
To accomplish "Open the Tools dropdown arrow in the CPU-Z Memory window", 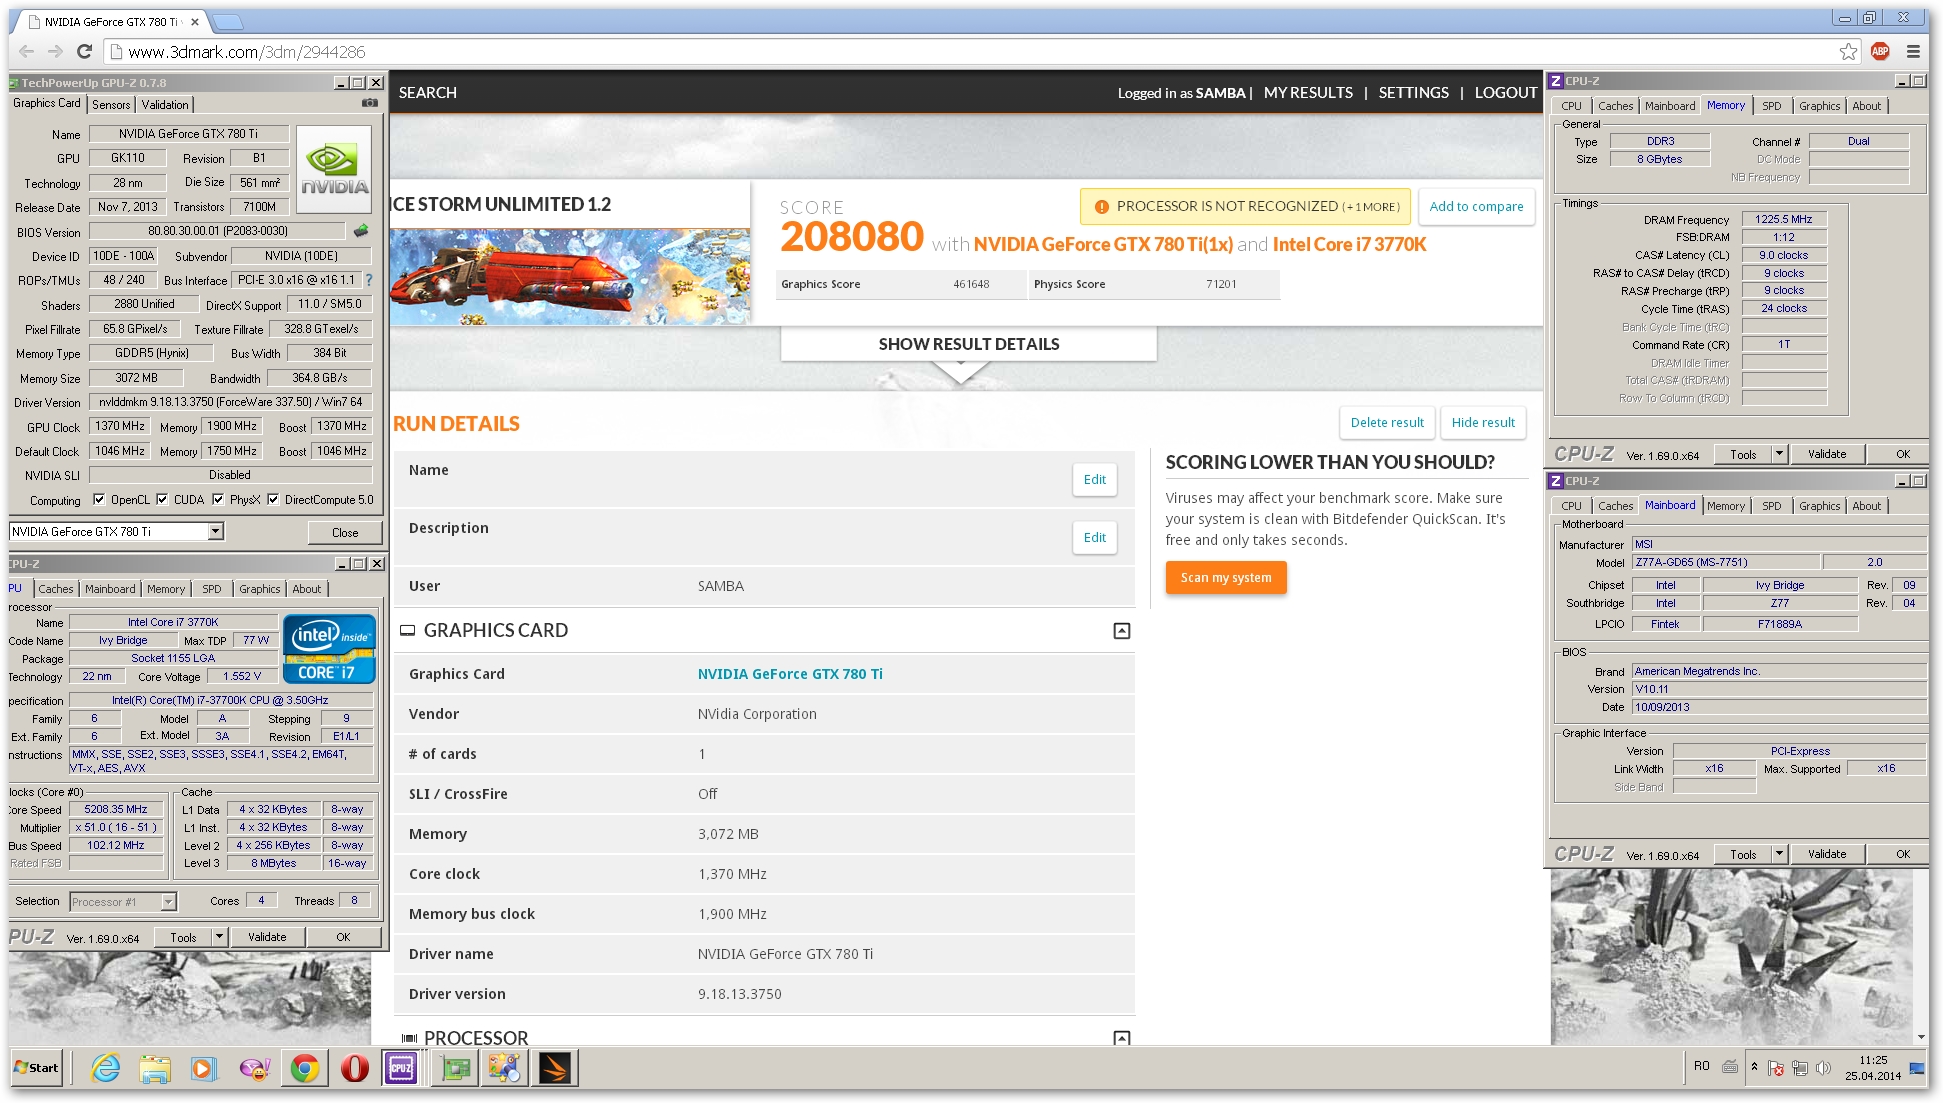I will tap(1779, 454).
